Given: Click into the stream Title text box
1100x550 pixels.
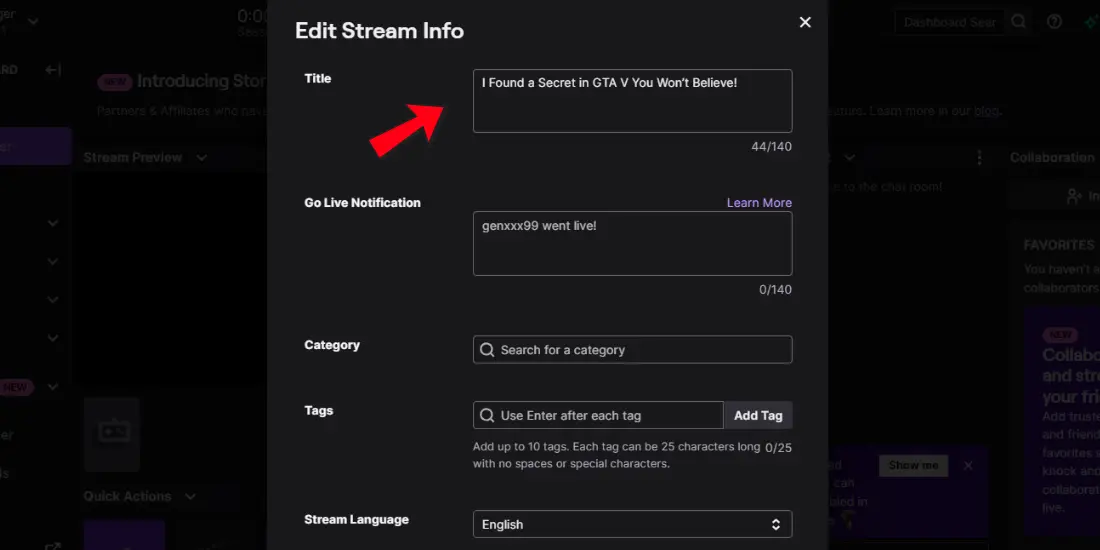Looking at the screenshot, I should [632, 100].
